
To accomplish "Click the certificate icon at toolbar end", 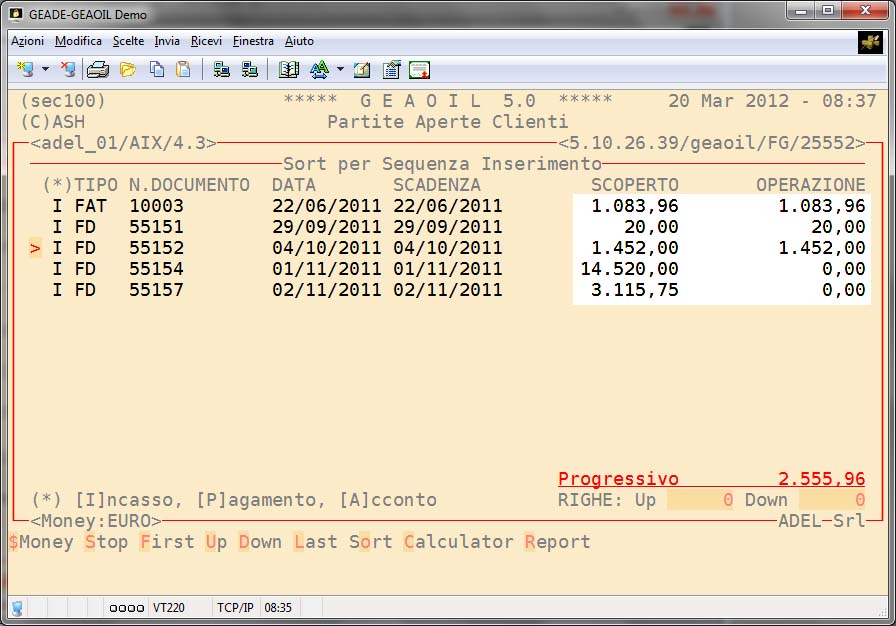I will pyautogui.click(x=419, y=70).
